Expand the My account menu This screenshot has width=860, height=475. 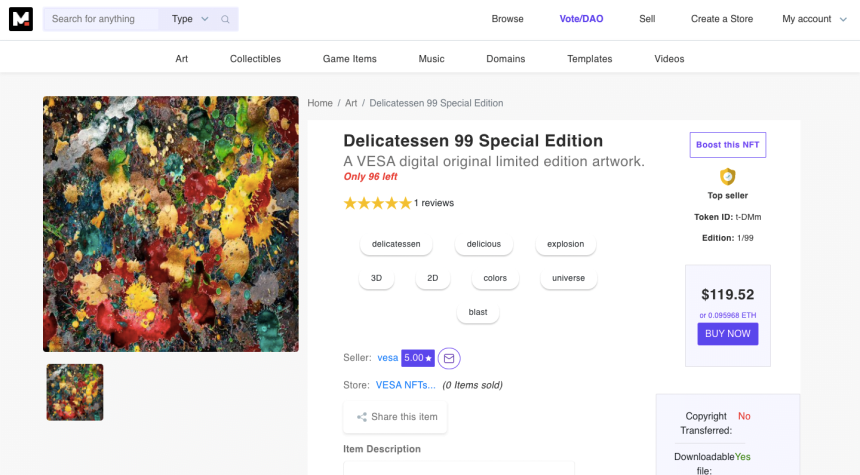(812, 19)
